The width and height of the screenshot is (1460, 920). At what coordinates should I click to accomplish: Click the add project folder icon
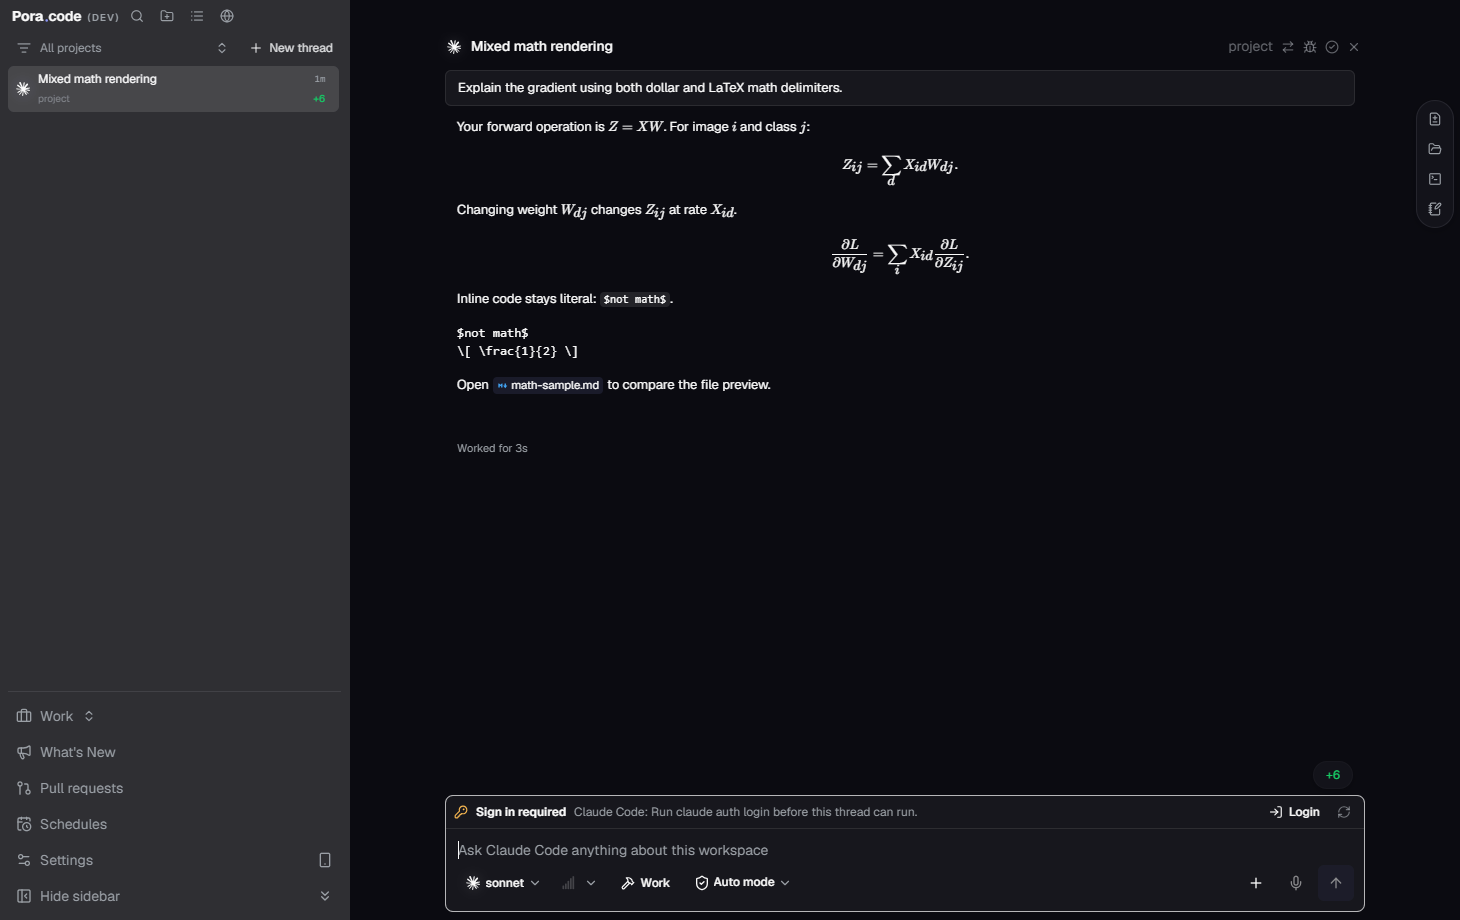pos(167,16)
